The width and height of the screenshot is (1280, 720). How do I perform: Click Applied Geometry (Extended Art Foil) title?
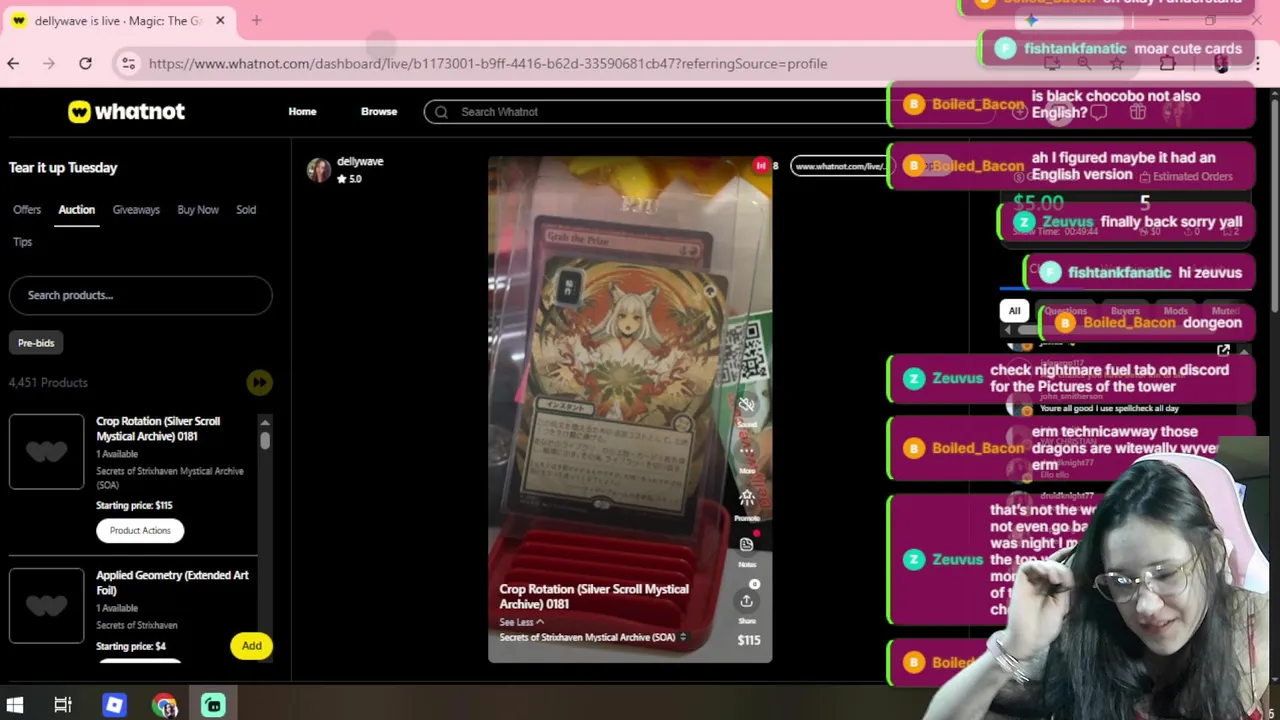172,583
